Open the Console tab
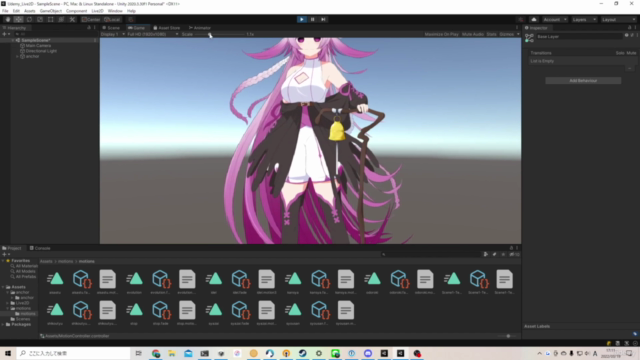Image resolution: width=640 pixels, height=360 pixels. (40, 248)
